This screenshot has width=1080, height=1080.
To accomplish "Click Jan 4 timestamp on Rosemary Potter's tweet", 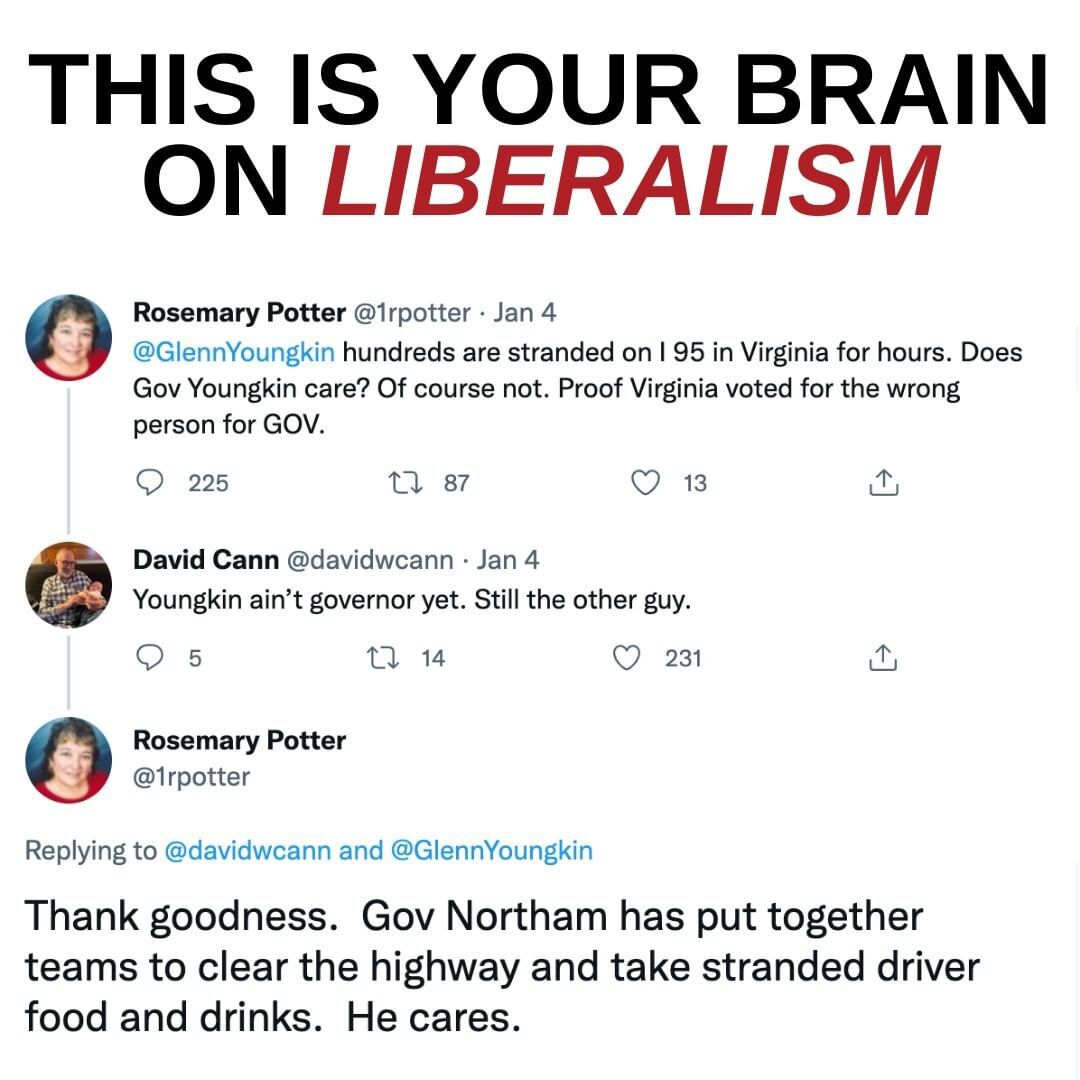I will click(524, 313).
